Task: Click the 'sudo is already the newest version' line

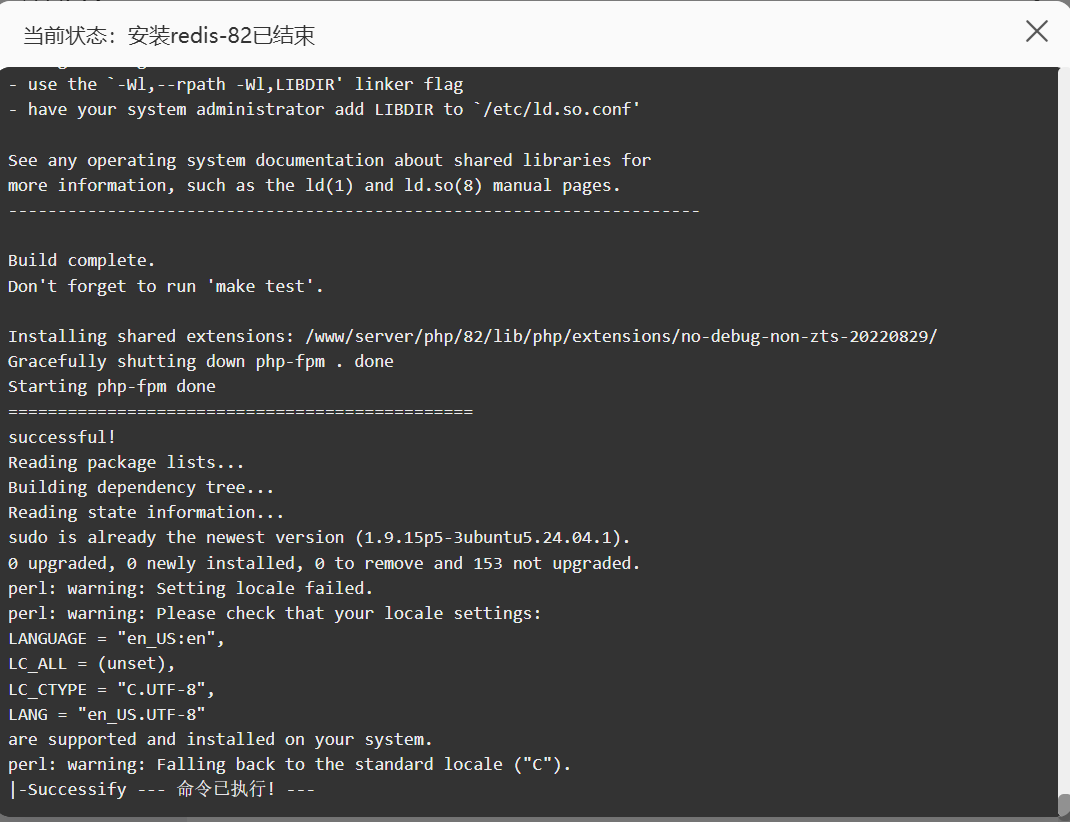Action: coord(319,538)
